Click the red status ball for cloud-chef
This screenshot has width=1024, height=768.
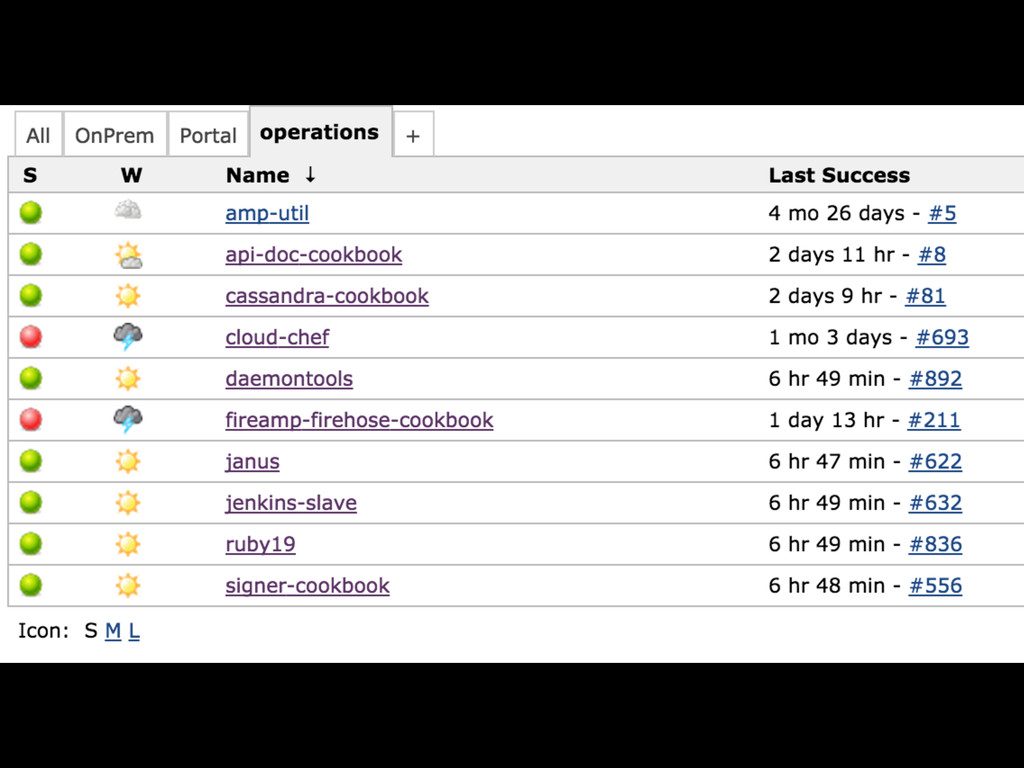[x=31, y=337]
